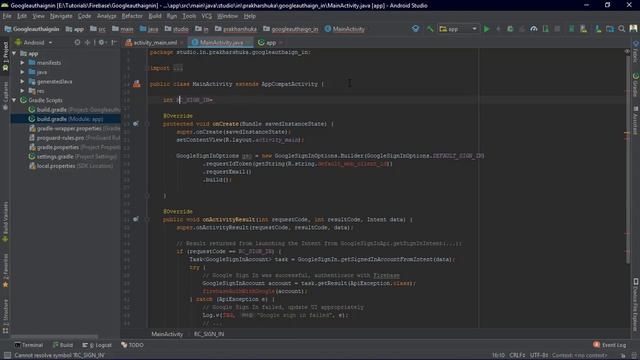Select gradle-wrapper.properties file
The height and width of the screenshot is (360, 640).
[x=74, y=129]
